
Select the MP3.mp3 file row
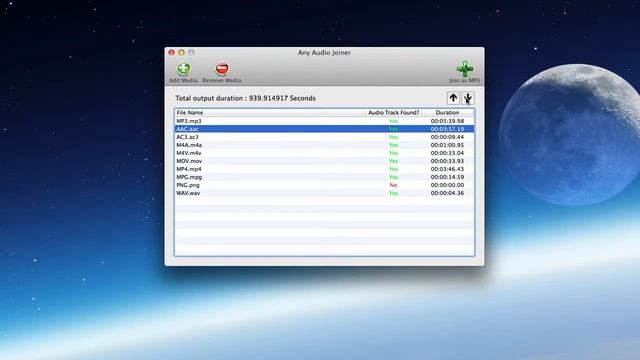click(x=324, y=121)
